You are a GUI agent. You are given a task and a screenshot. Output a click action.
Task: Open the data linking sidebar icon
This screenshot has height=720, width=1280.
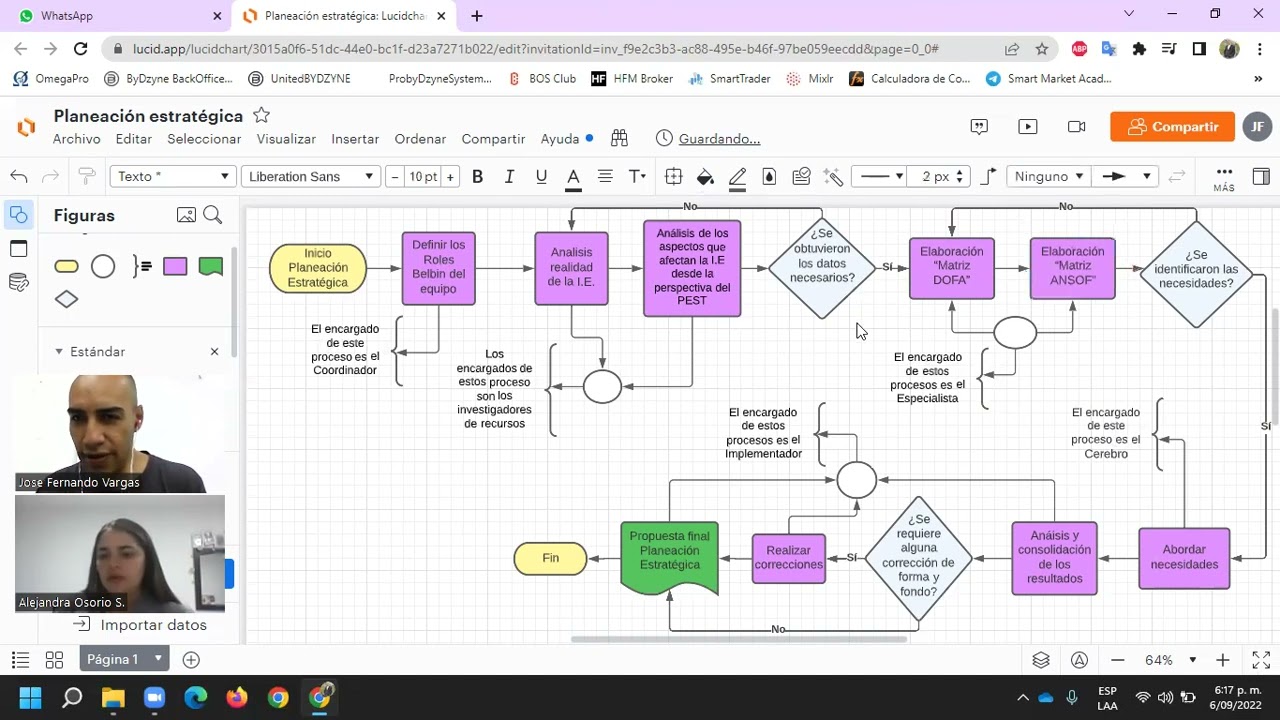[x=18, y=282]
